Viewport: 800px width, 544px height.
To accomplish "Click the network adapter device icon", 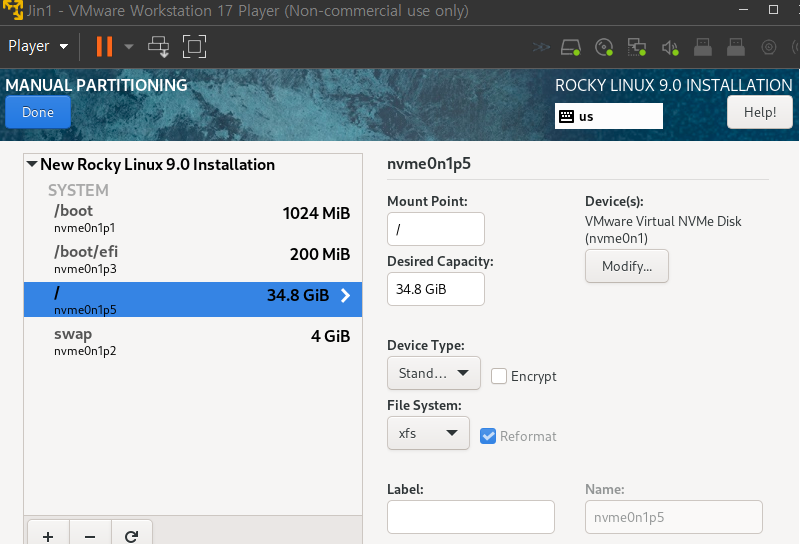I will point(636,47).
